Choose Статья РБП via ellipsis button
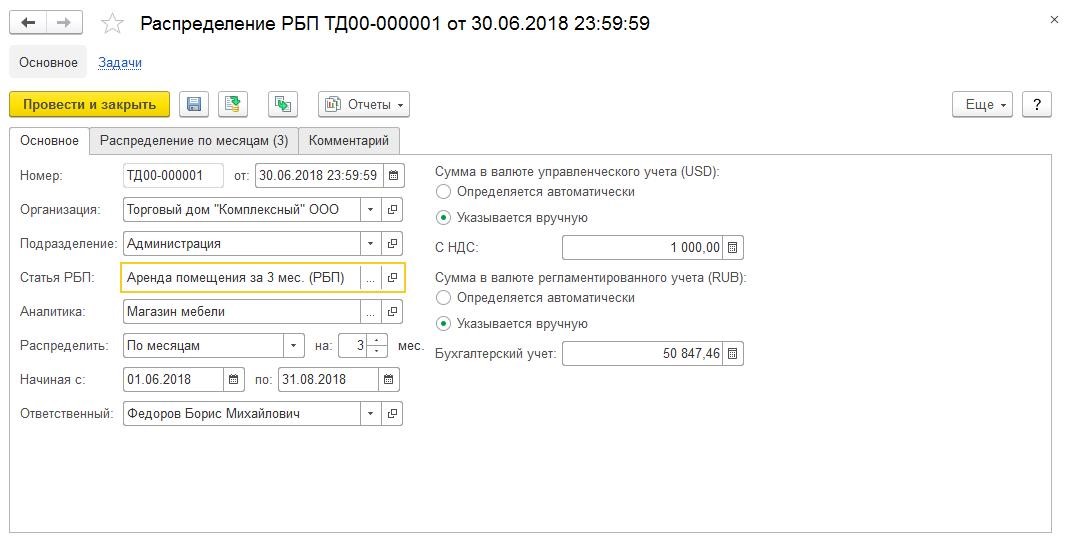Viewport: 1067px width, 543px height. 370,278
